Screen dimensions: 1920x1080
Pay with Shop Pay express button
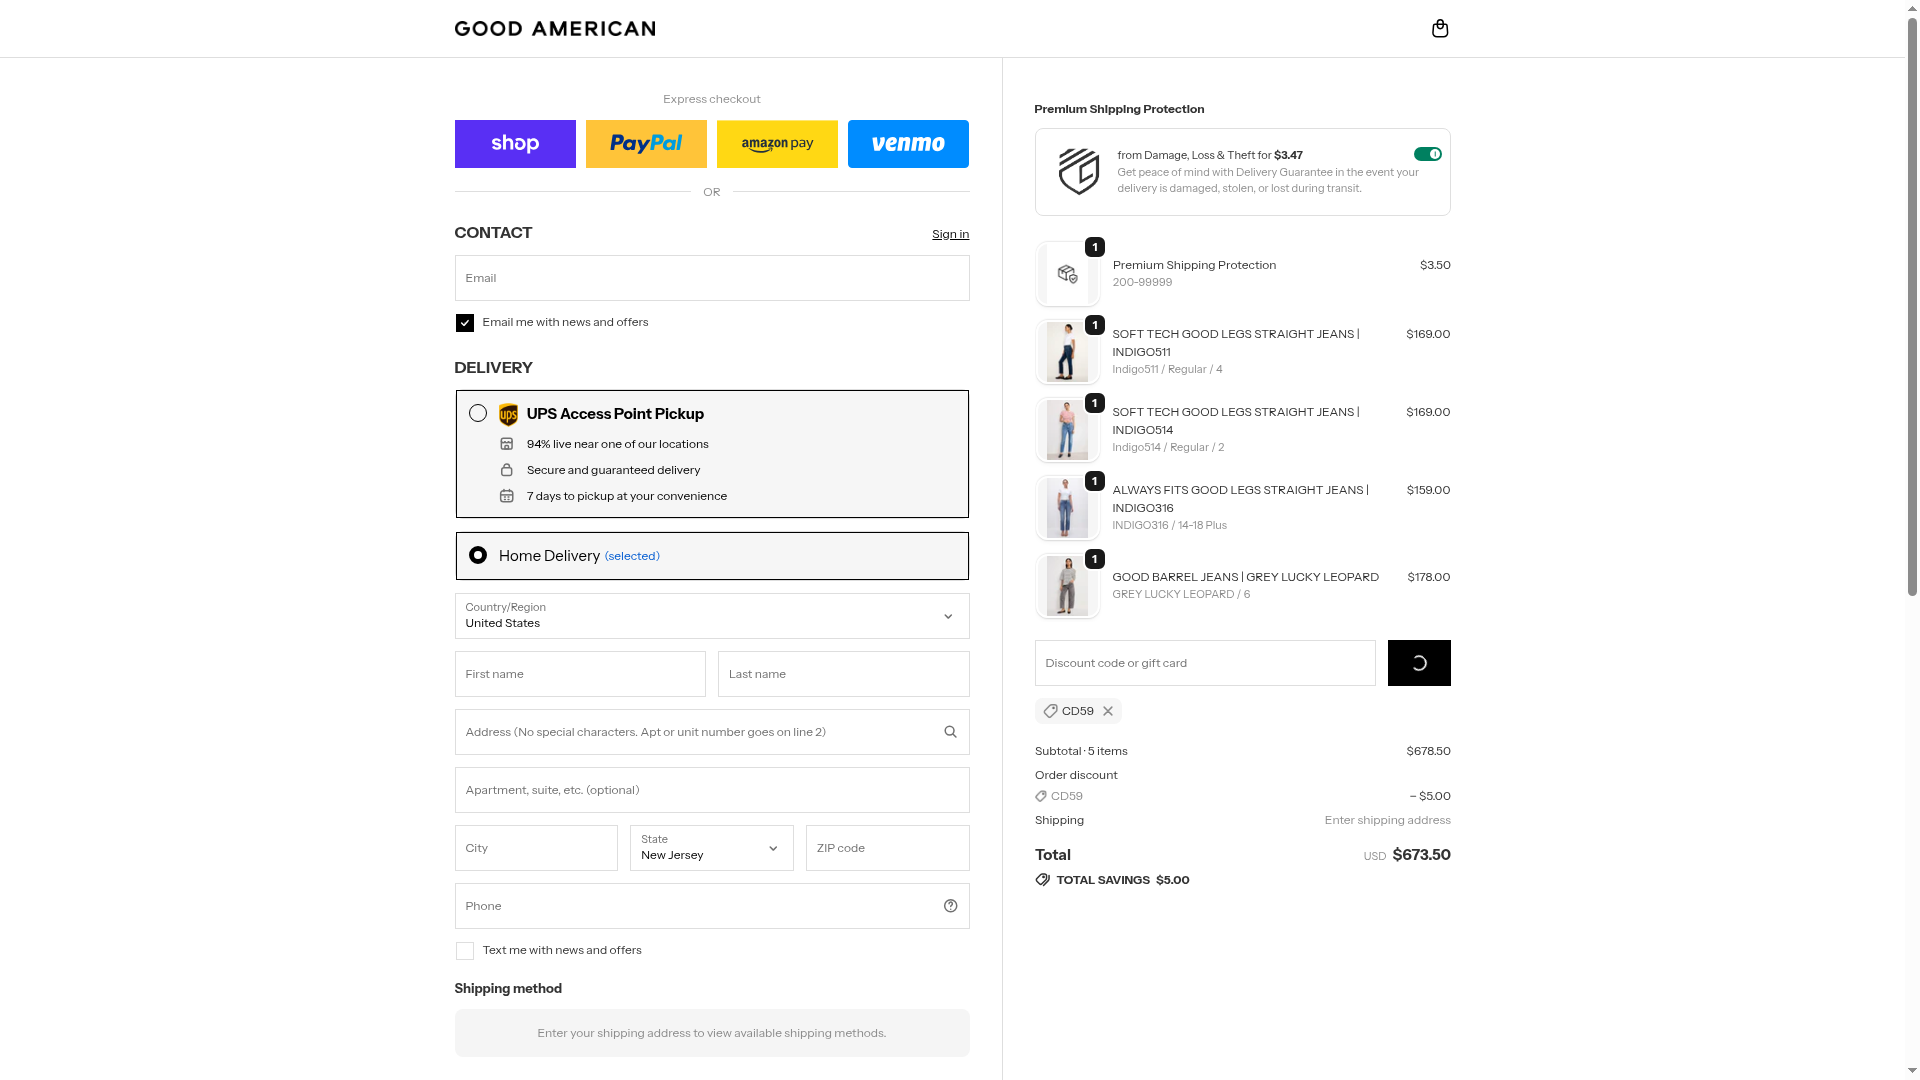(x=515, y=144)
